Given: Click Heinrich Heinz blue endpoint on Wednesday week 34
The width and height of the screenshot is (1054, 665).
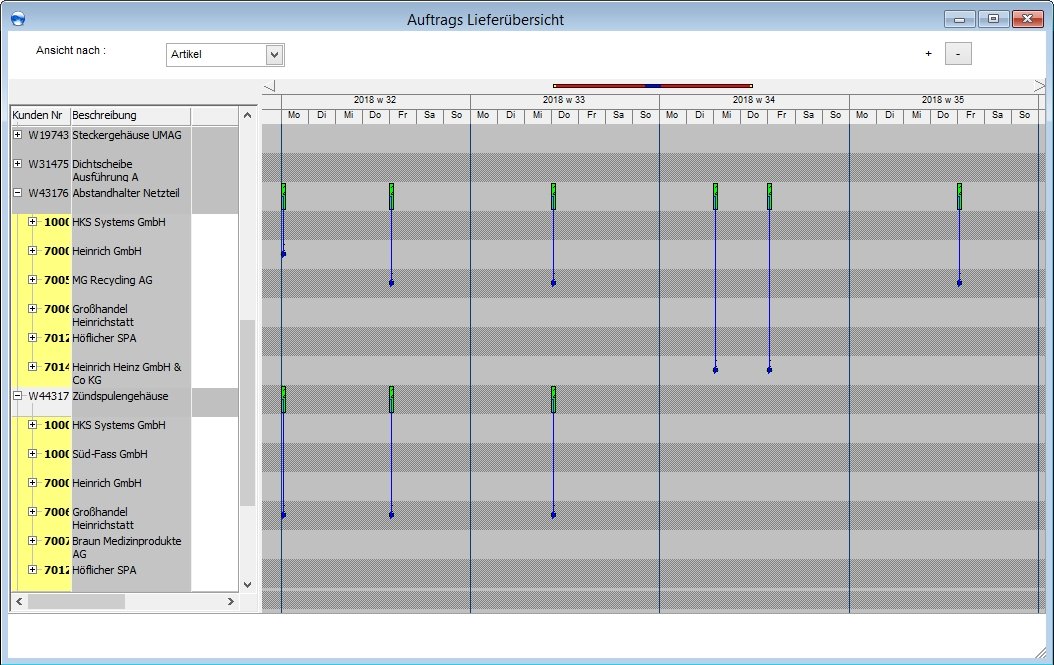Looking at the screenshot, I should click(x=715, y=370).
